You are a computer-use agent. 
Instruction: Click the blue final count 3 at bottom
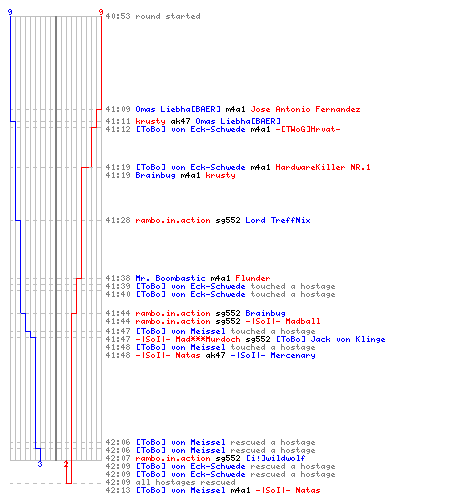click(40, 464)
